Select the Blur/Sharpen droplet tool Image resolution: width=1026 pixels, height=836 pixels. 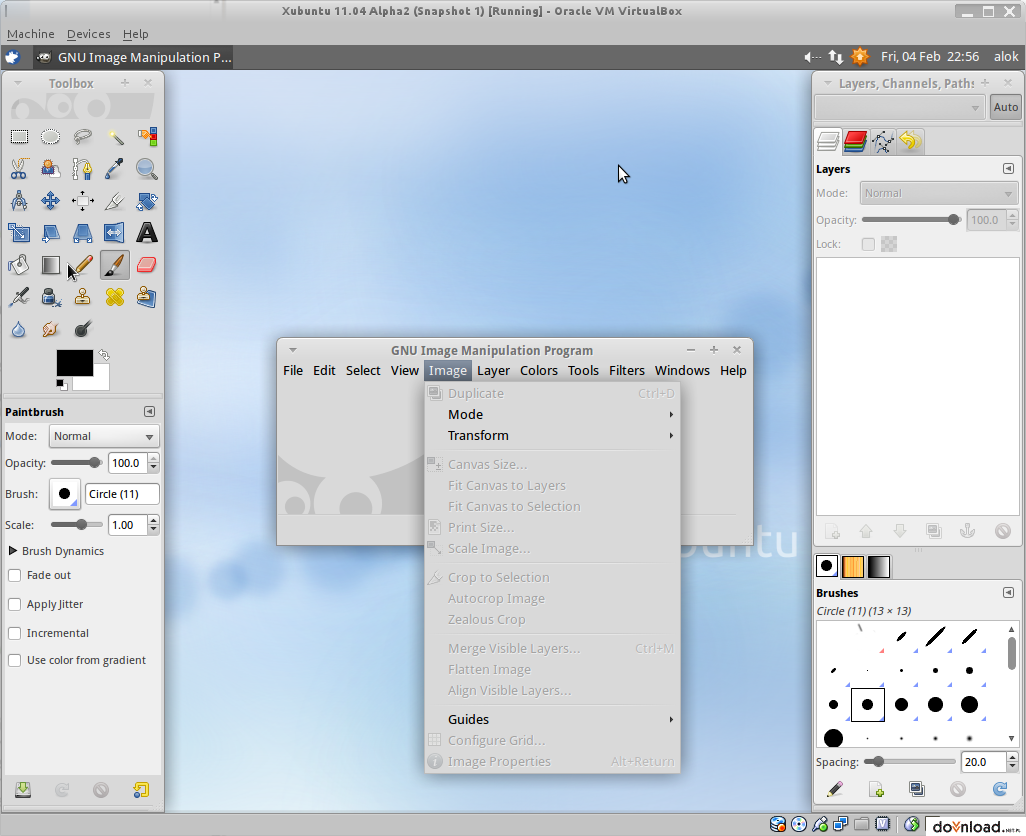tap(19, 329)
